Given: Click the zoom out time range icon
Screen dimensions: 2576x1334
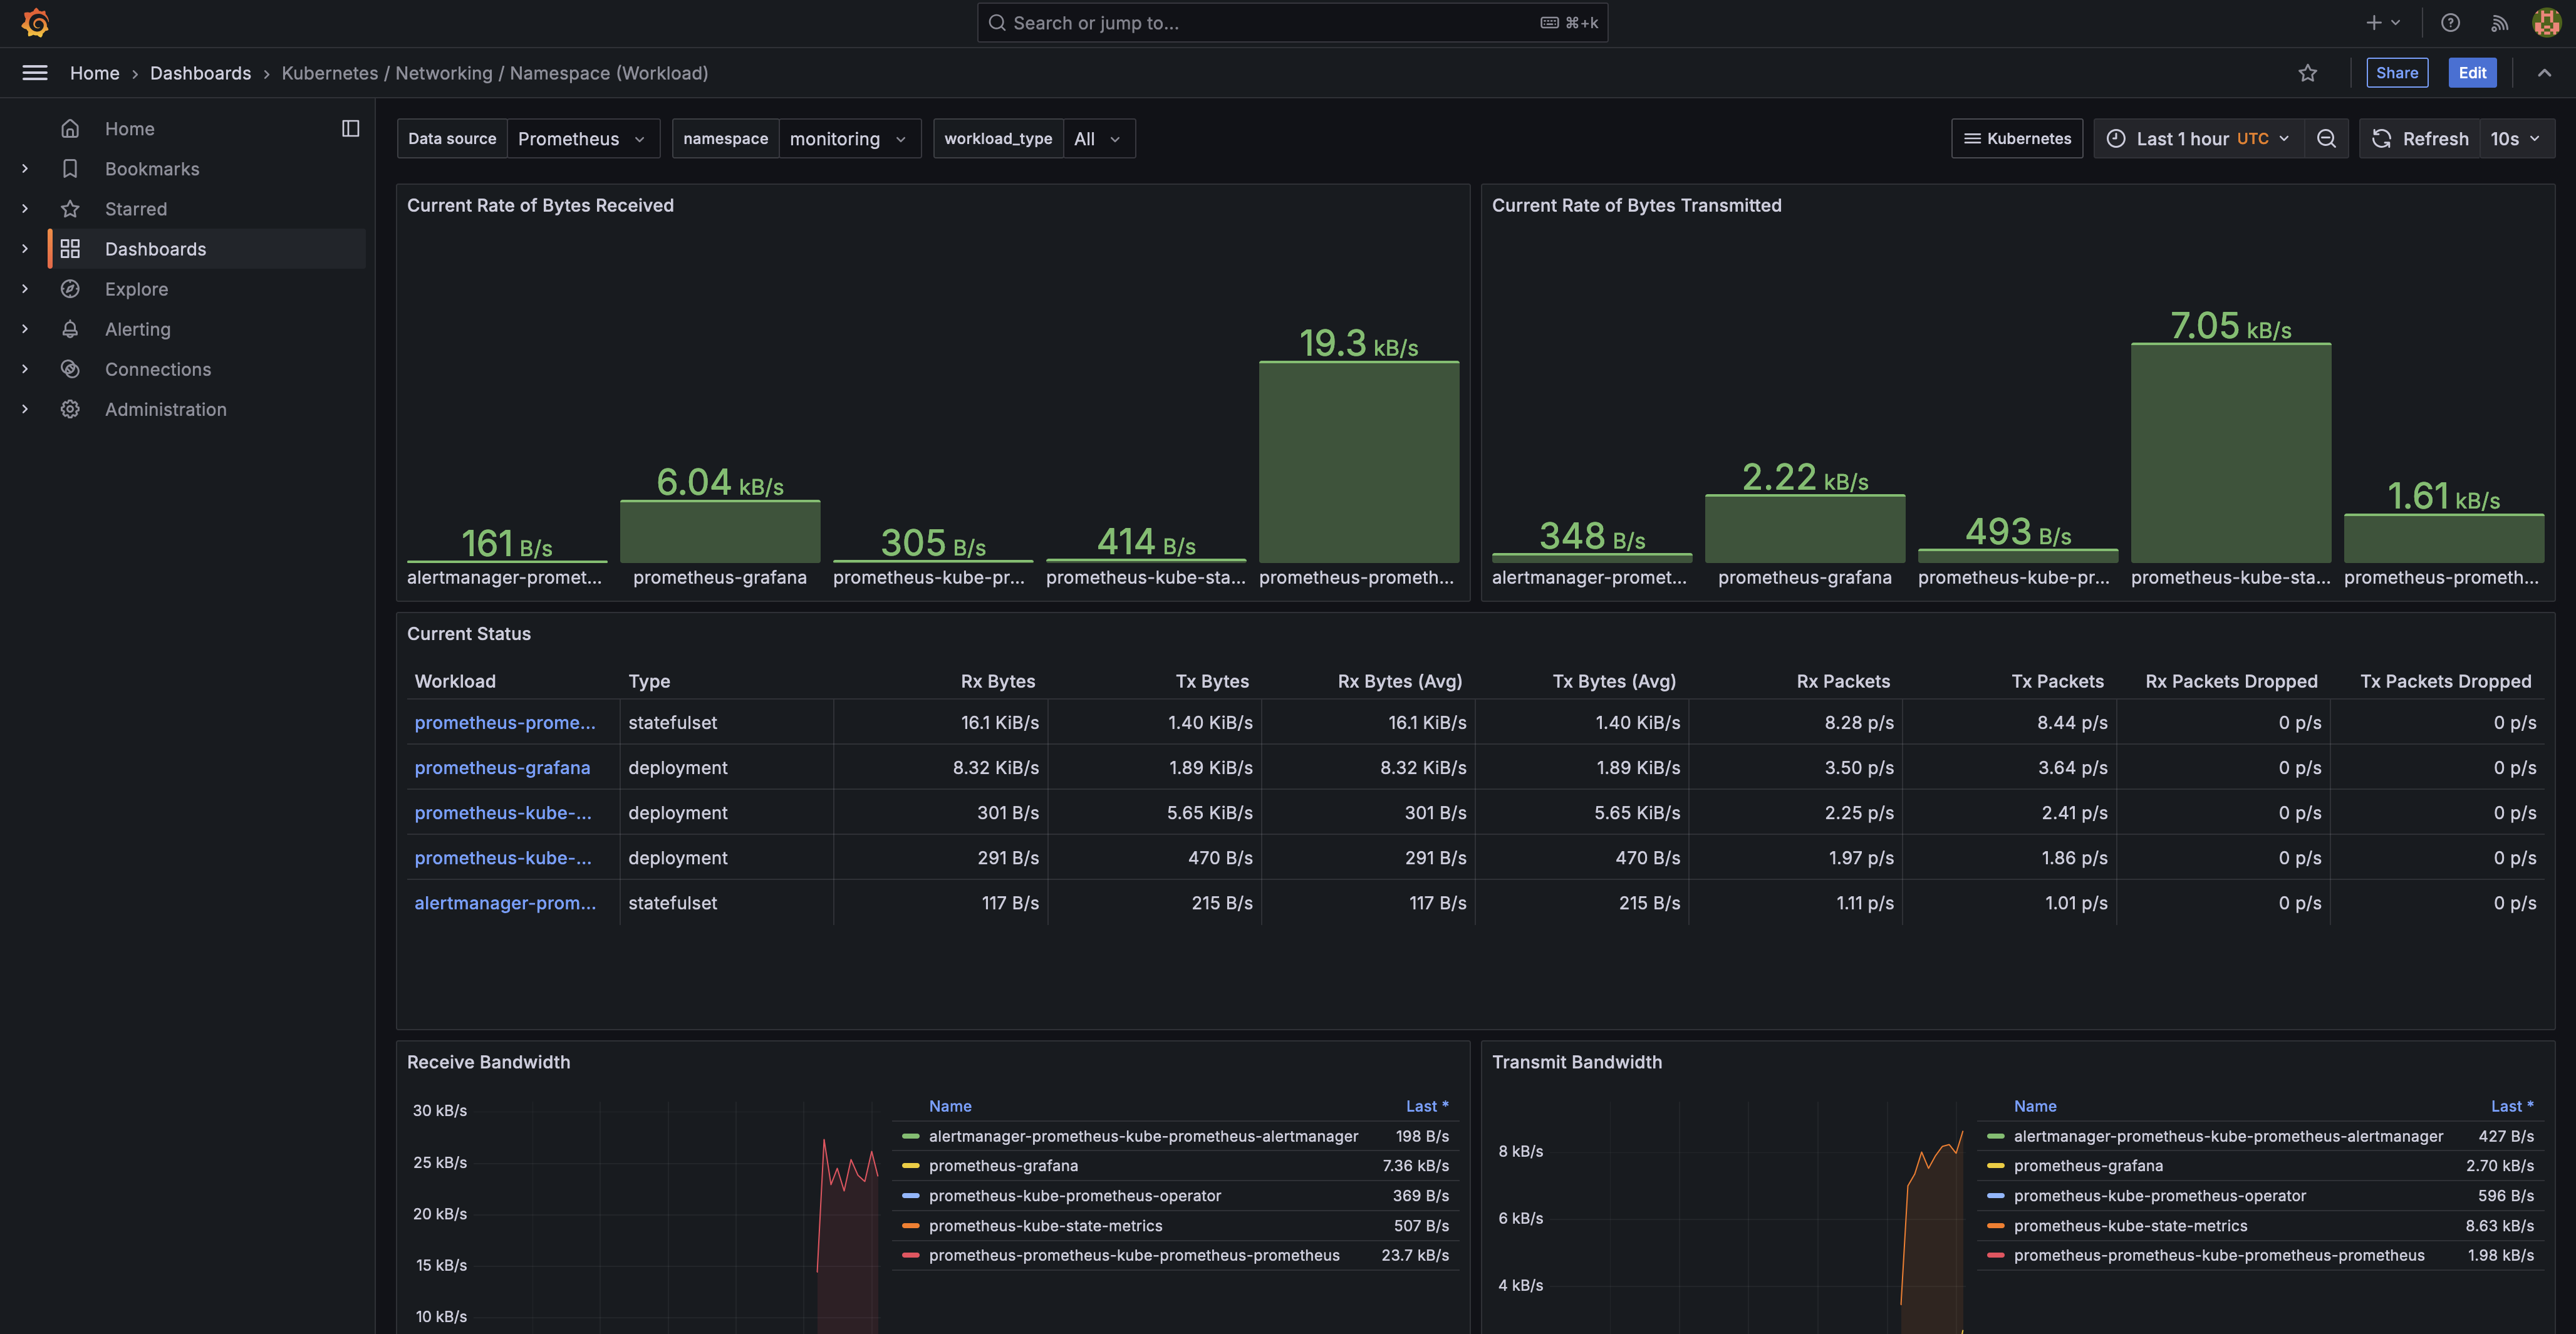Looking at the screenshot, I should (2327, 139).
